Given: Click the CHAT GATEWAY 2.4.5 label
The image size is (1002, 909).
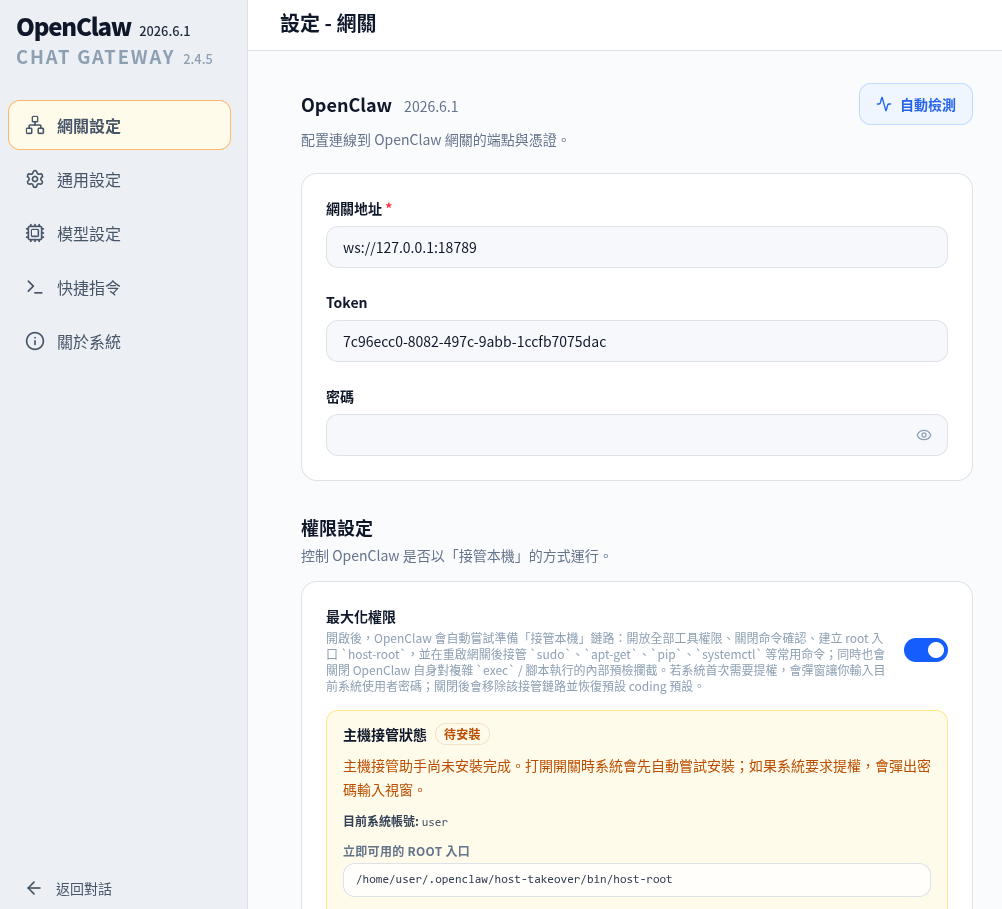Looking at the screenshot, I should [x=114, y=58].
